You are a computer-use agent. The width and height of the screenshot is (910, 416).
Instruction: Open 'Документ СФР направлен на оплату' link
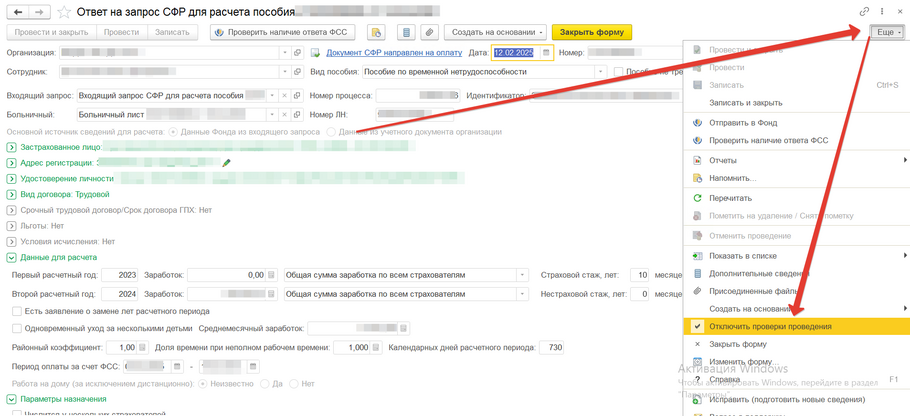394,53
